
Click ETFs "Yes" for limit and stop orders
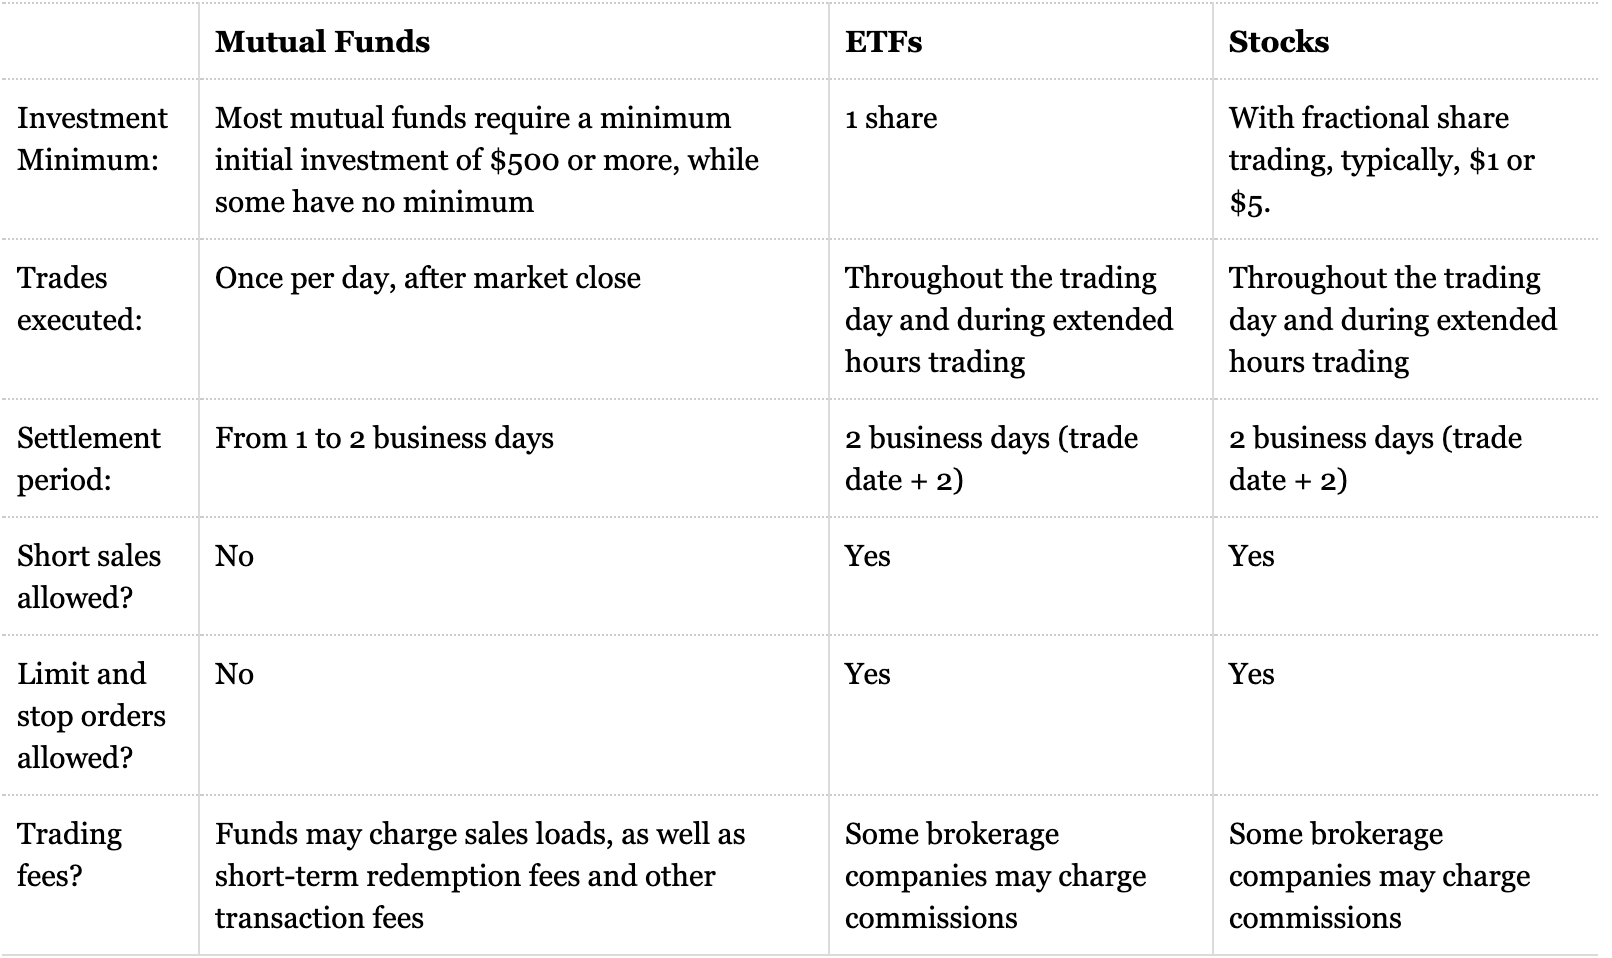coord(867,674)
